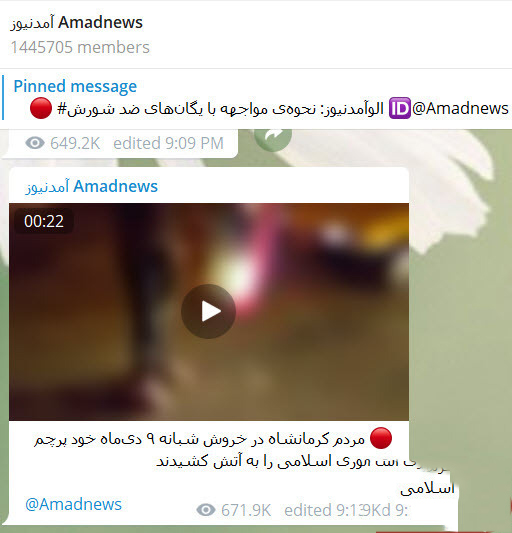Click the edited 9:09 PM timestamp
This screenshot has height=533, width=512.
[x=168, y=143]
